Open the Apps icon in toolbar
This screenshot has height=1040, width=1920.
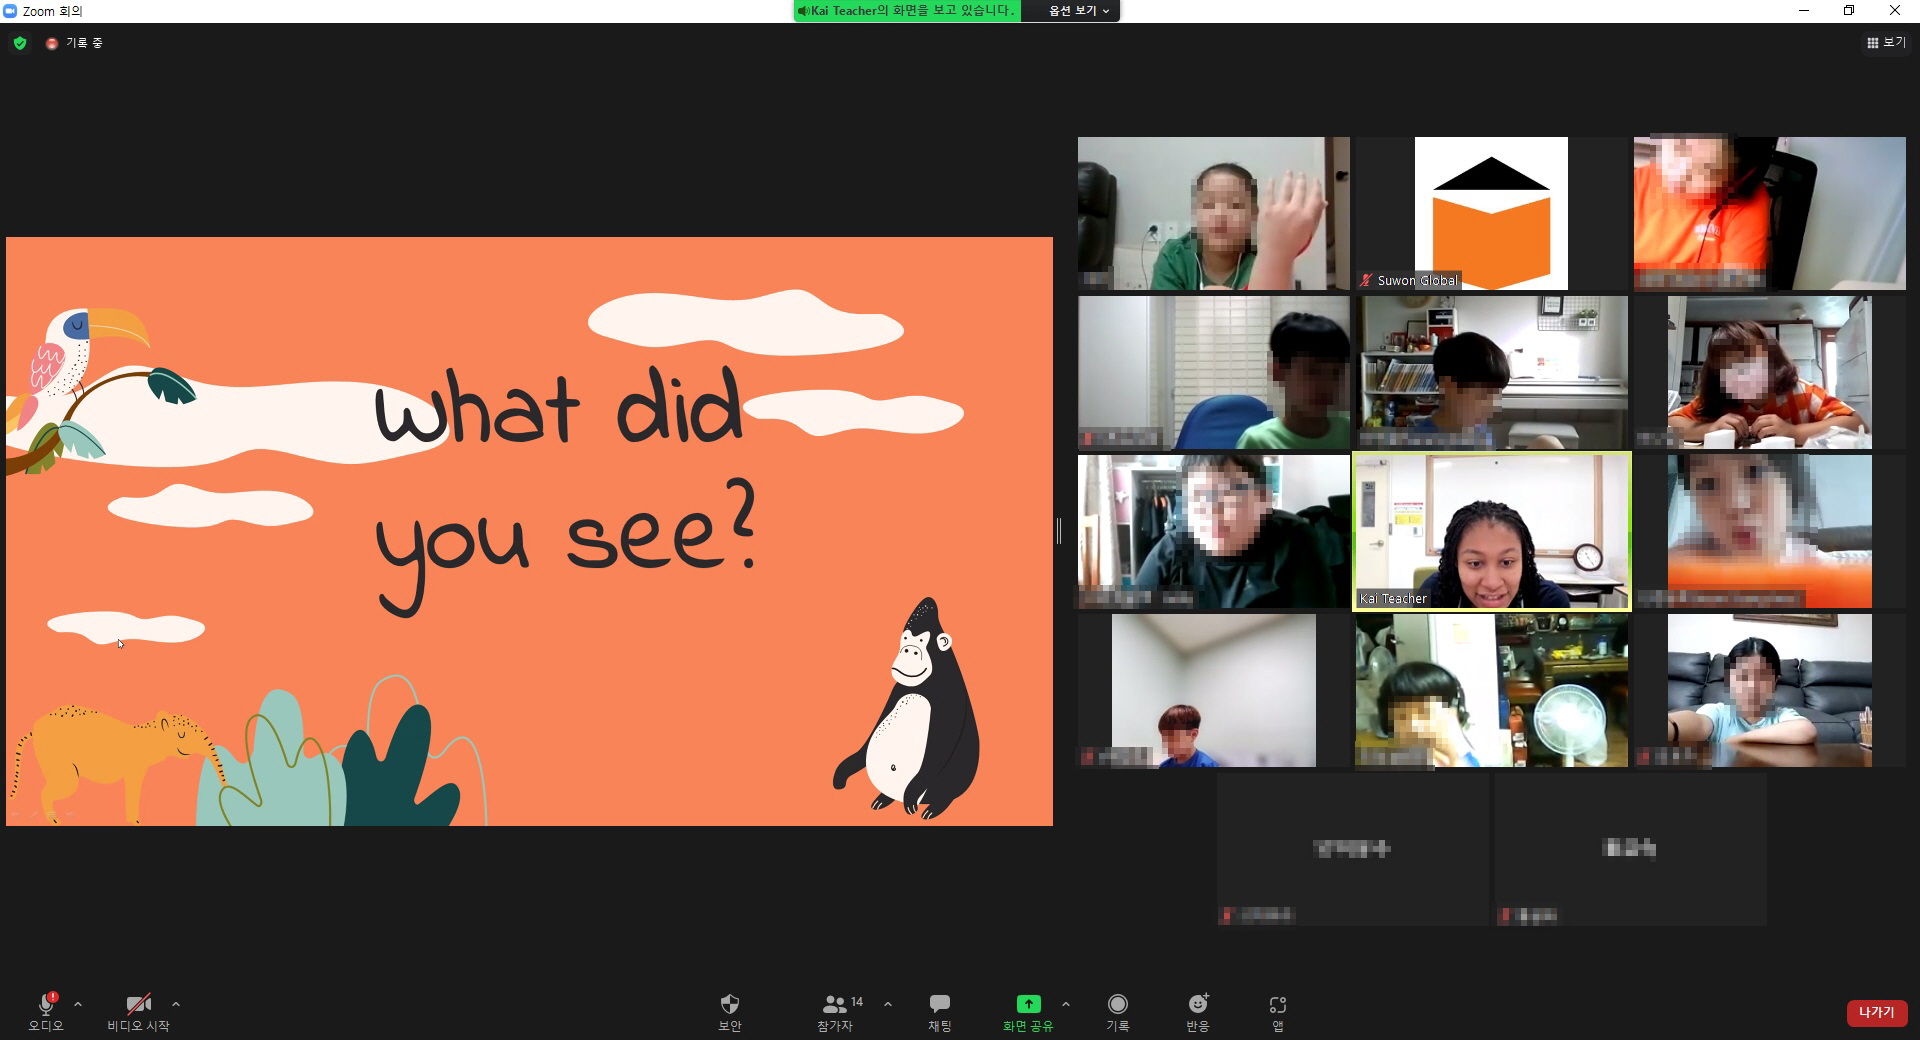click(1277, 1005)
